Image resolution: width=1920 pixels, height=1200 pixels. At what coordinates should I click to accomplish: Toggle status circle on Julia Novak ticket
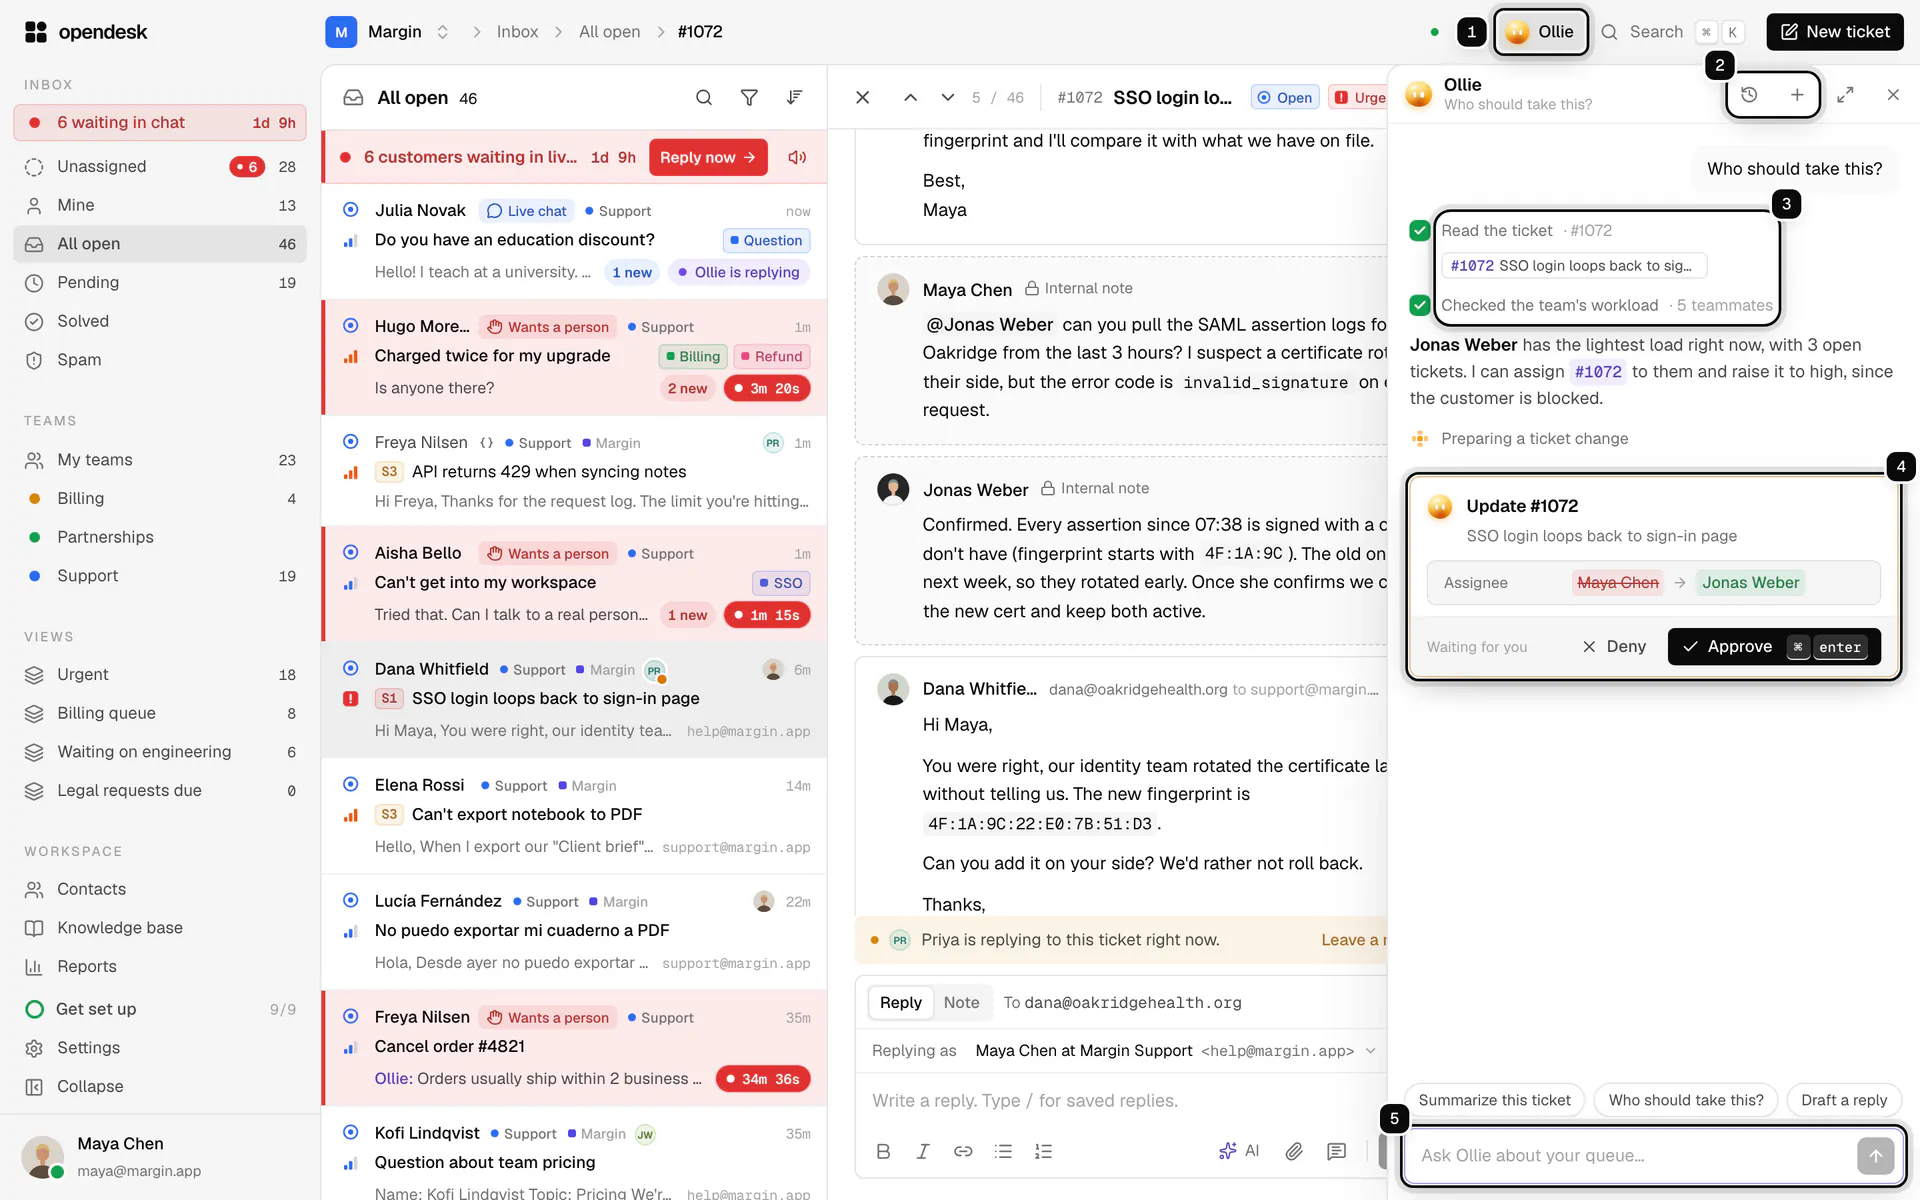point(351,210)
